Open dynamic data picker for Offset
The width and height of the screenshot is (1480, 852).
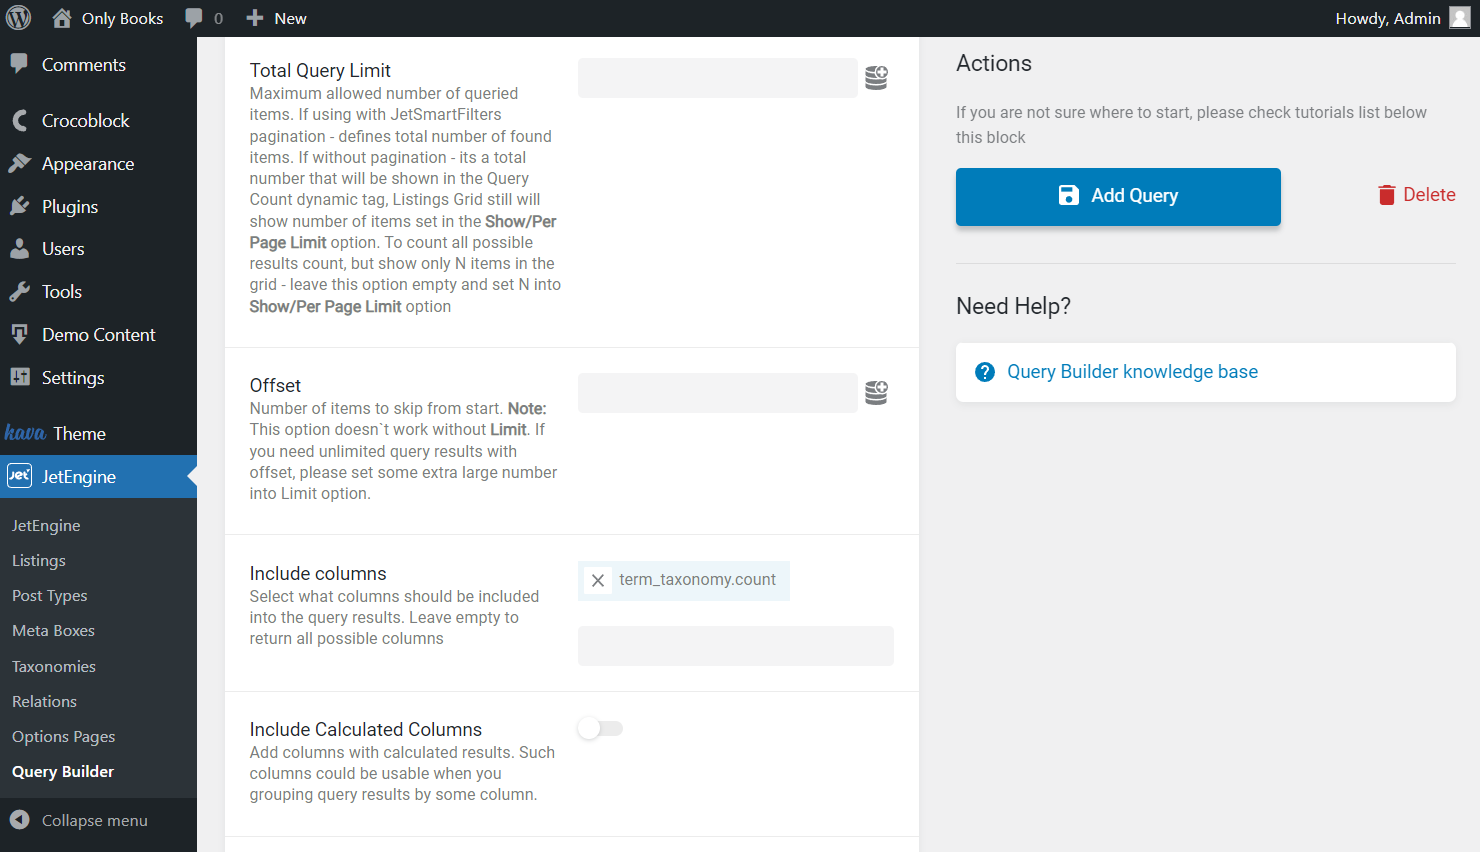876,393
